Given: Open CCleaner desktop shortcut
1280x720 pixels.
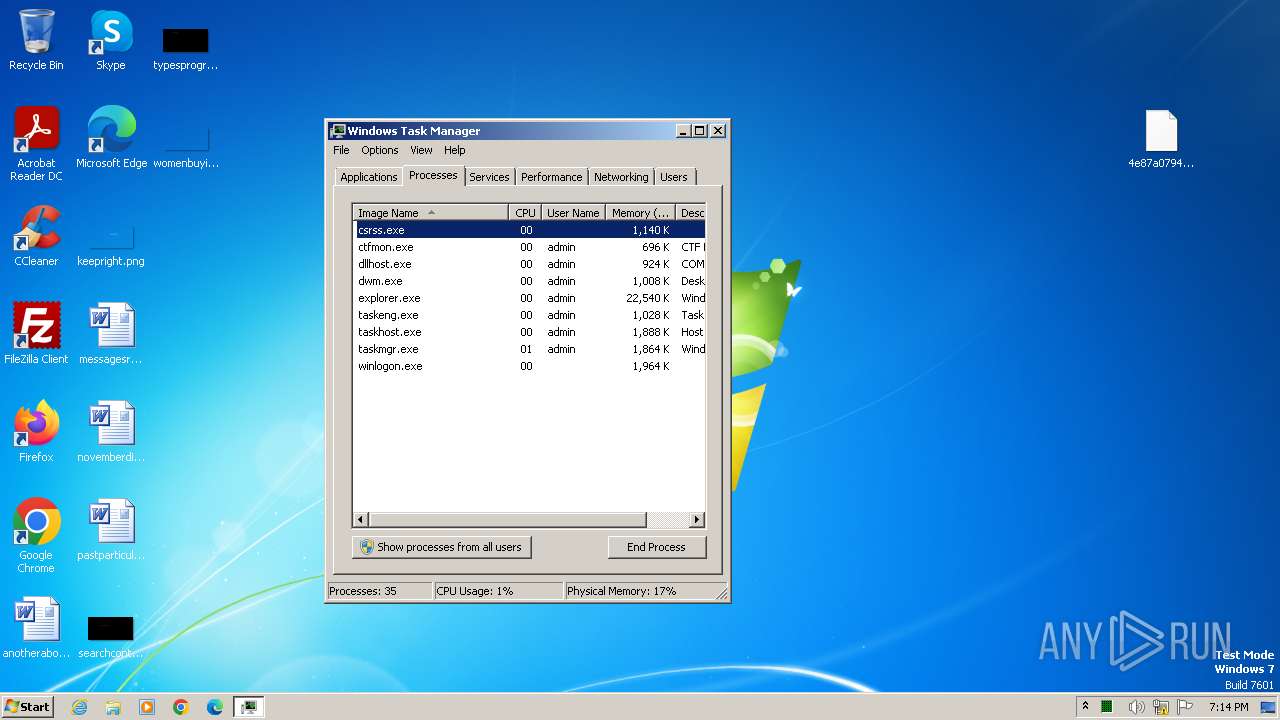Looking at the screenshot, I should pyautogui.click(x=36, y=236).
